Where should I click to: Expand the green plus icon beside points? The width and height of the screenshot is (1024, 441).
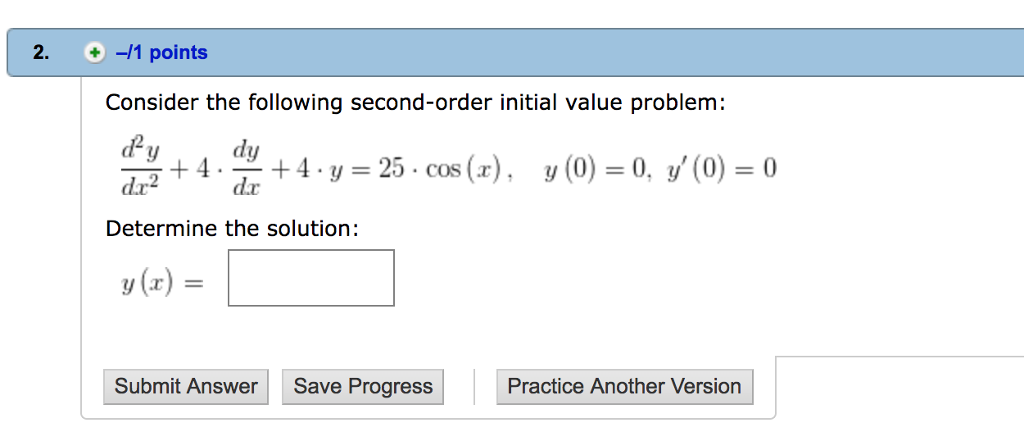95,53
